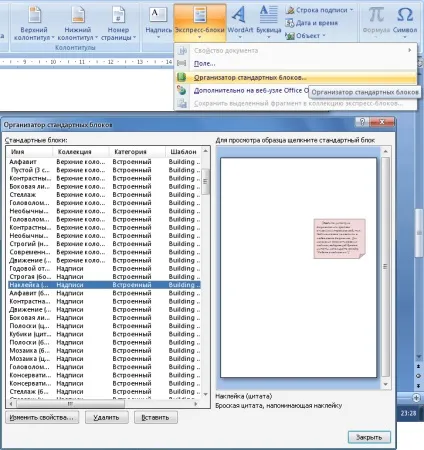This screenshot has height=450, width=424.
Task: Open the Символ symbol gallery
Action: coord(405,22)
